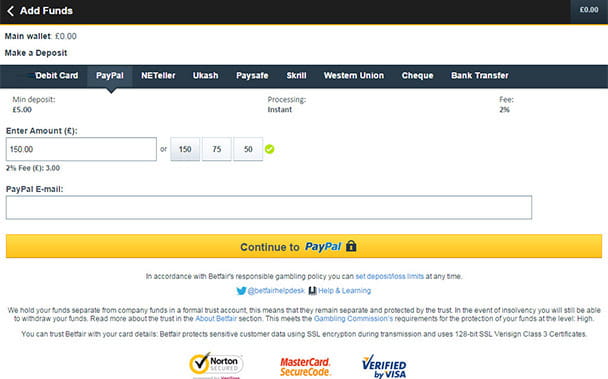Click the padlock icon on Continue button
The image size is (608, 379).
pyautogui.click(x=351, y=246)
